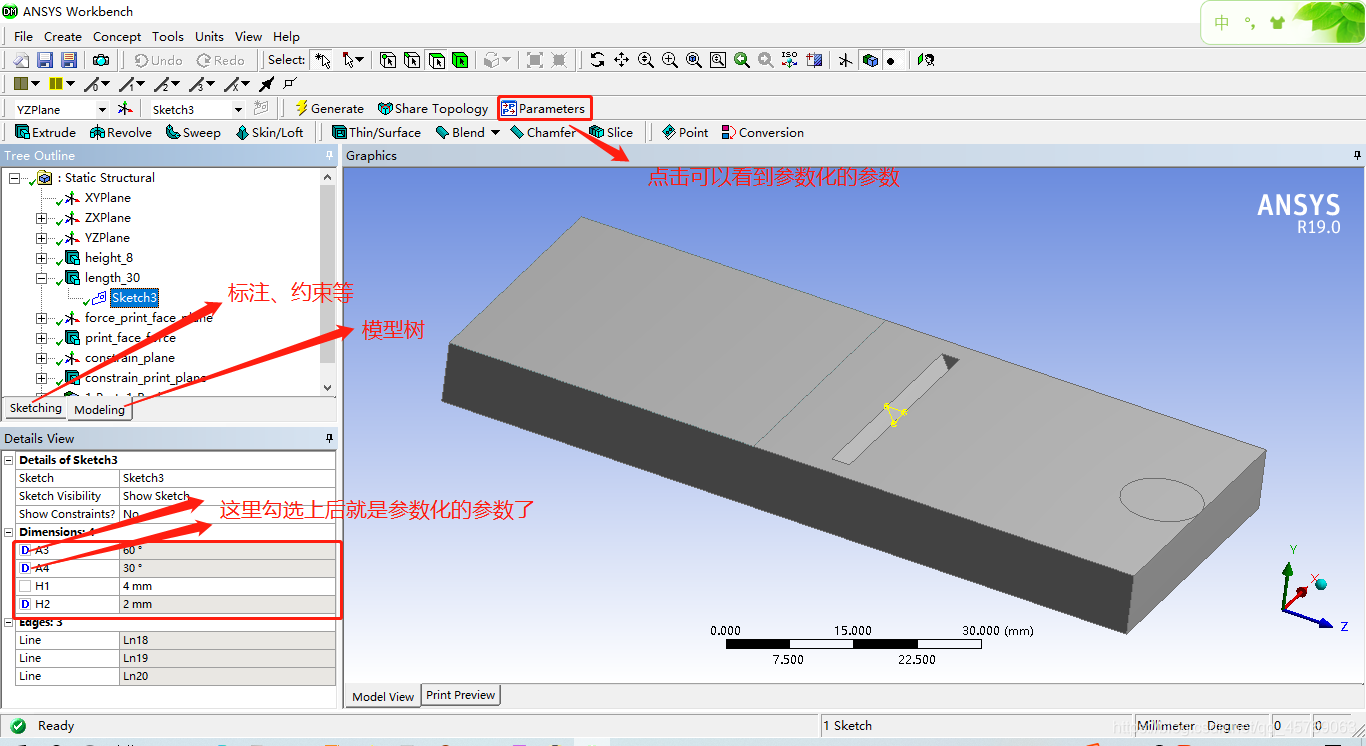Toggle the parameter box for A3

click(25, 550)
